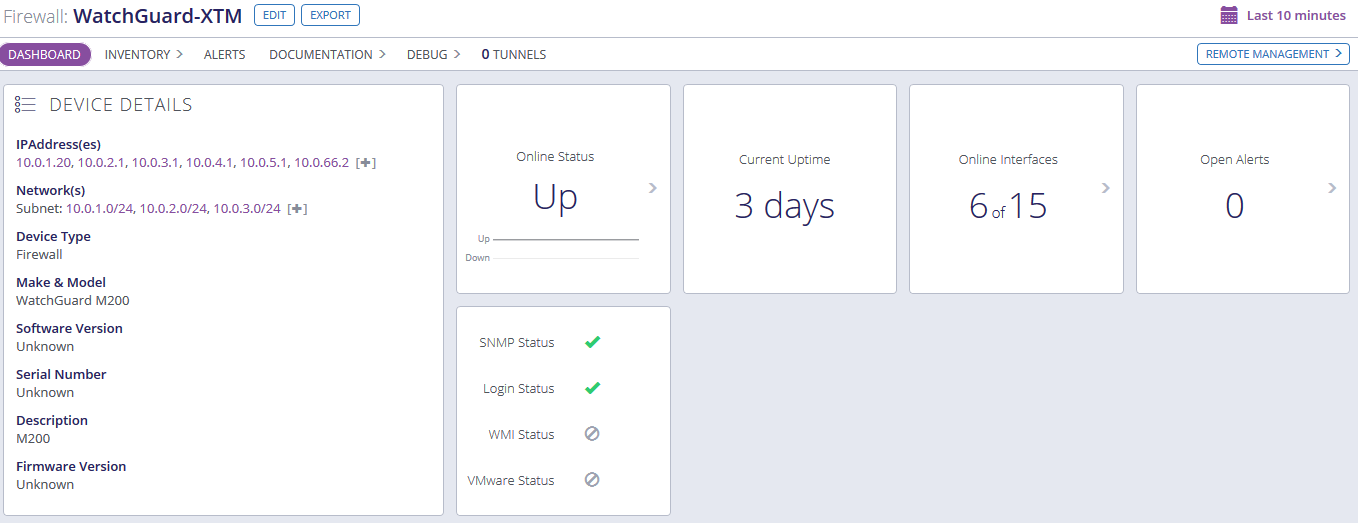Click the Up/Down status graph line

point(565,240)
